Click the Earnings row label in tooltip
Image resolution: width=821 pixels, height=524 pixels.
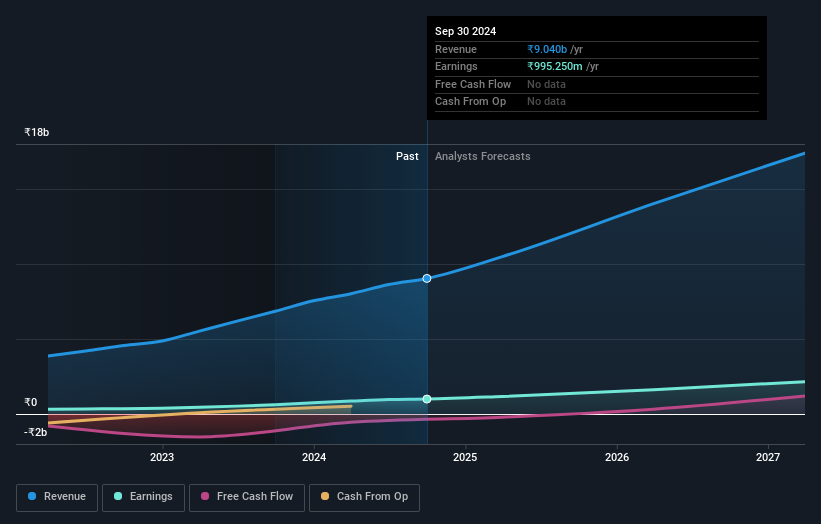pos(456,66)
